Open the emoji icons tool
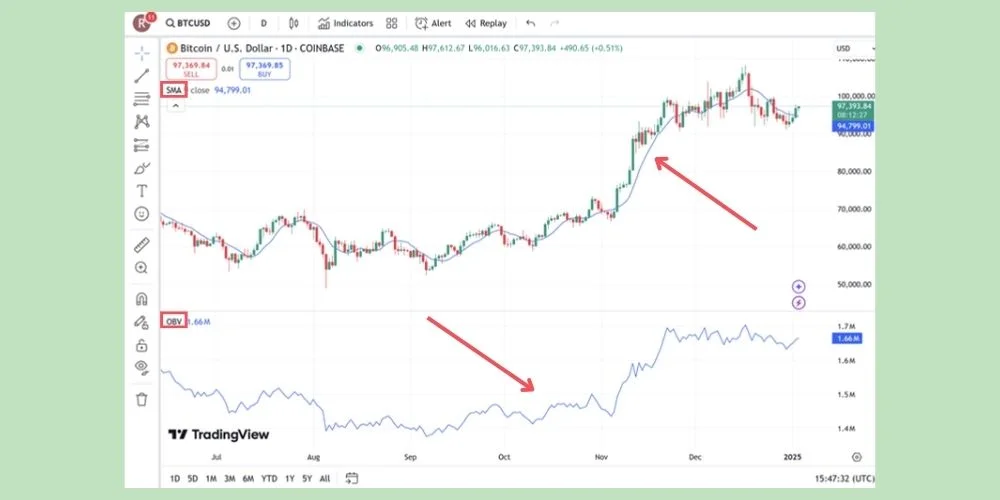 pyautogui.click(x=142, y=214)
